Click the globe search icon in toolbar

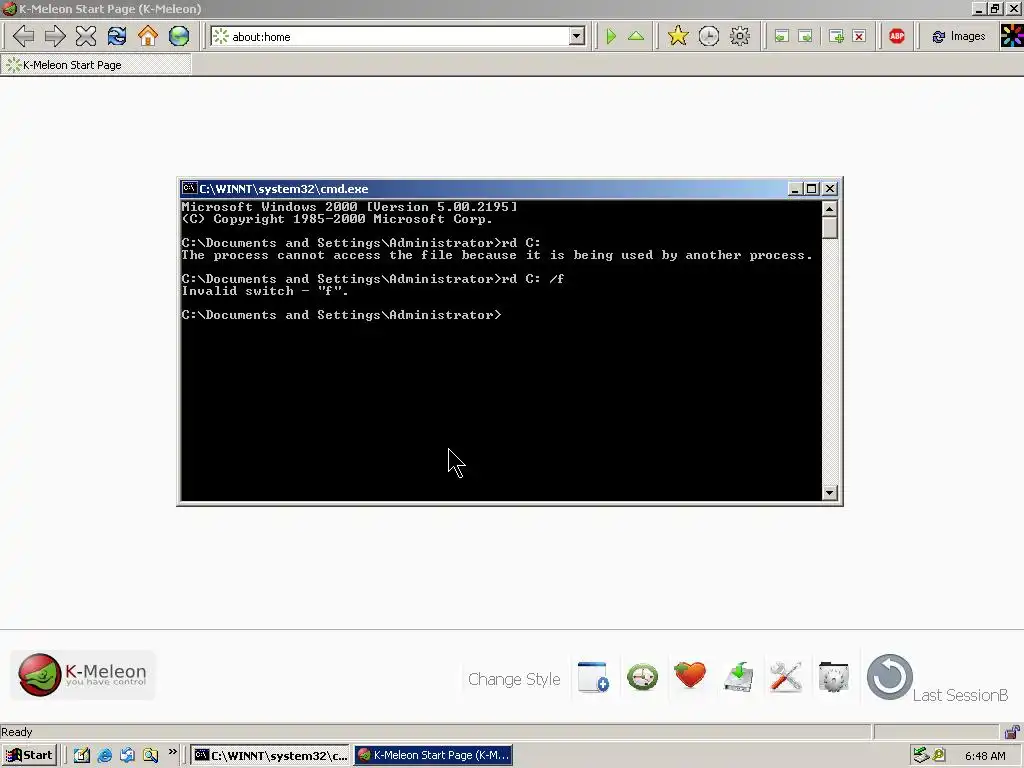179,36
